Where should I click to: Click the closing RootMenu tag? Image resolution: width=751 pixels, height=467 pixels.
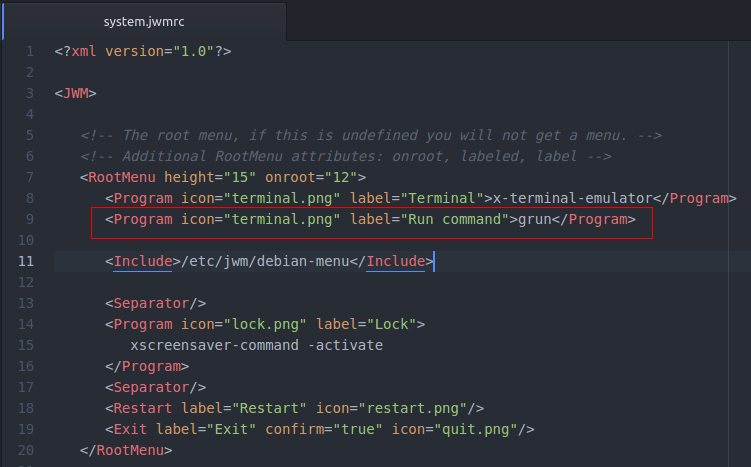coord(126,450)
